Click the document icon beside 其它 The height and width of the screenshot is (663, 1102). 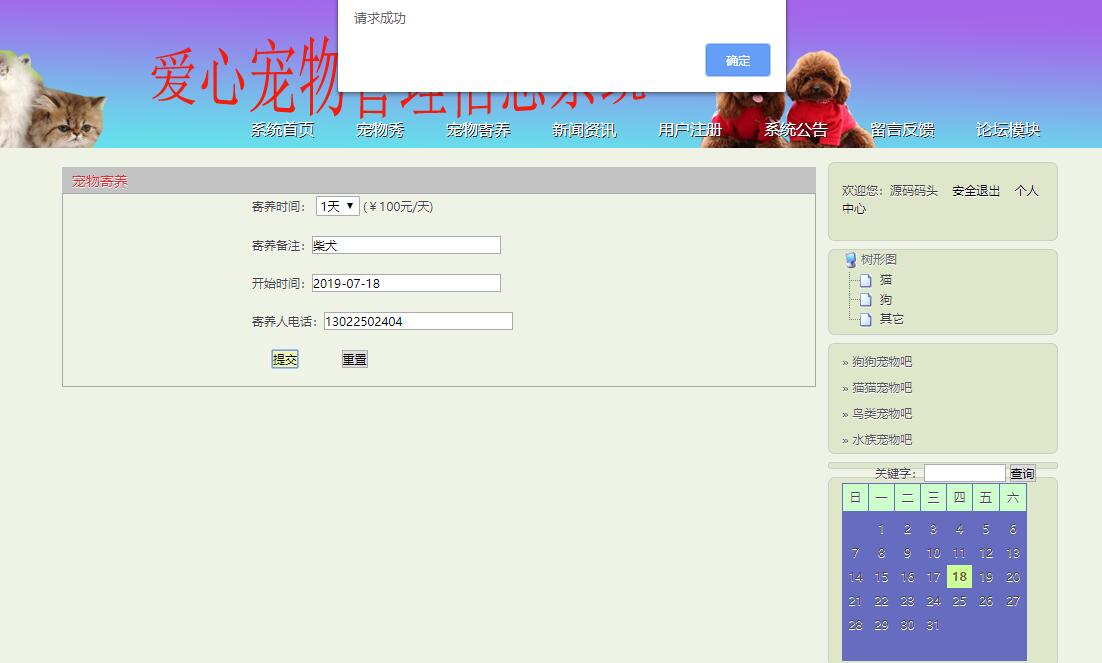pos(865,320)
